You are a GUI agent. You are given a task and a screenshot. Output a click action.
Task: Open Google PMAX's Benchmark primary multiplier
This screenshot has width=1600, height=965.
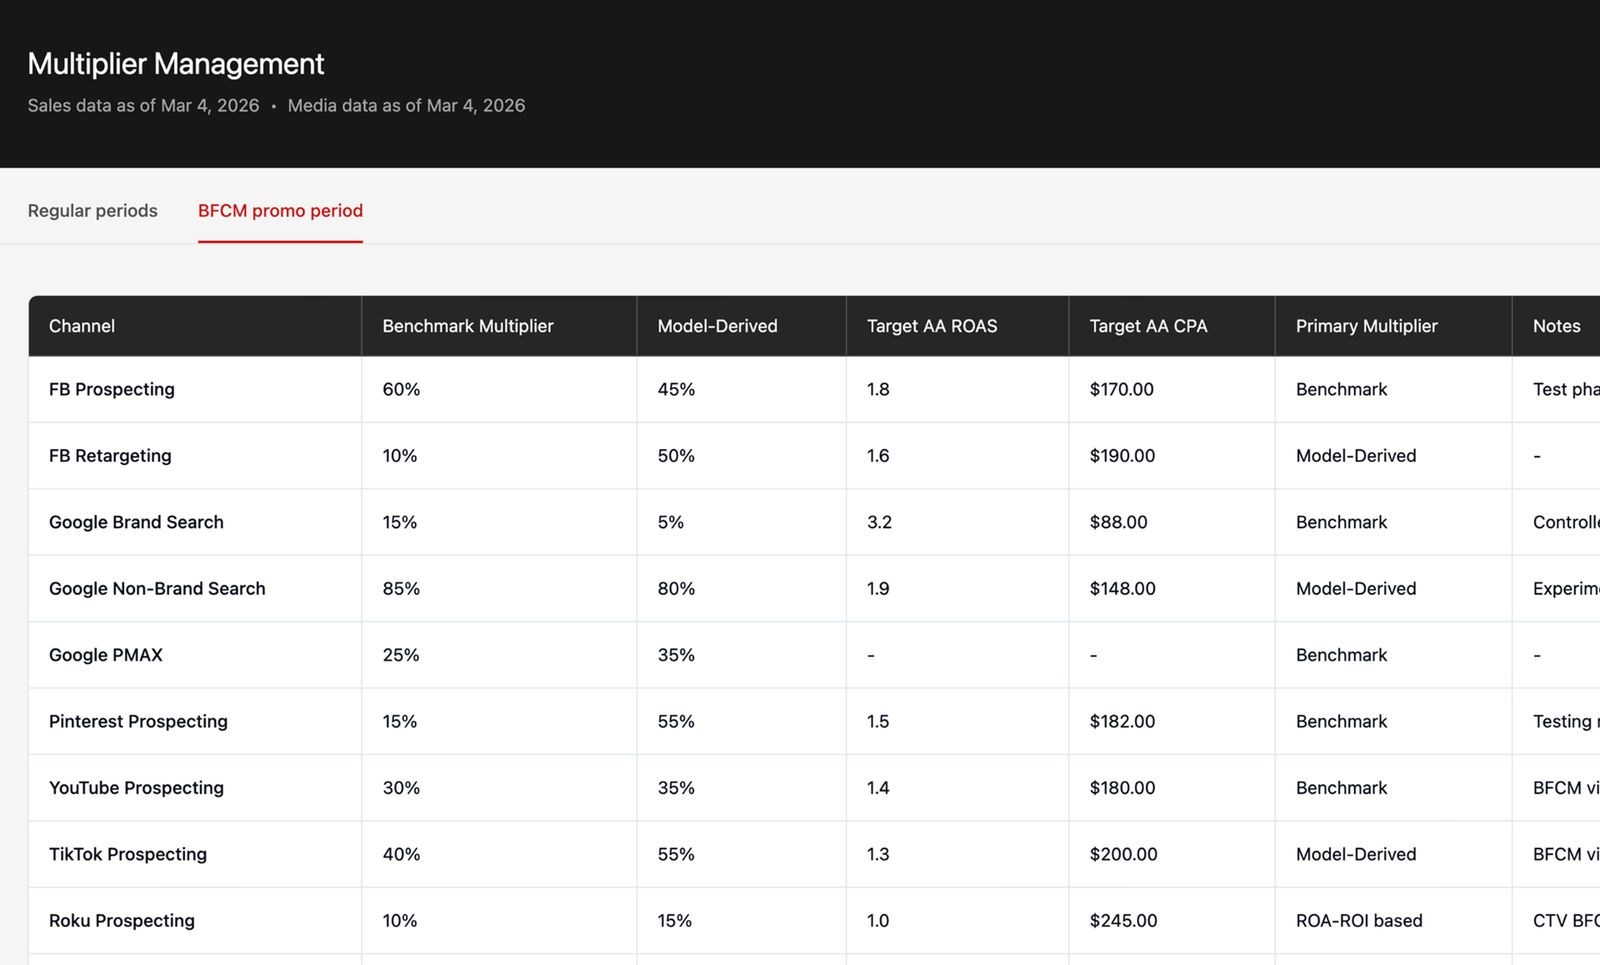[x=1341, y=655]
